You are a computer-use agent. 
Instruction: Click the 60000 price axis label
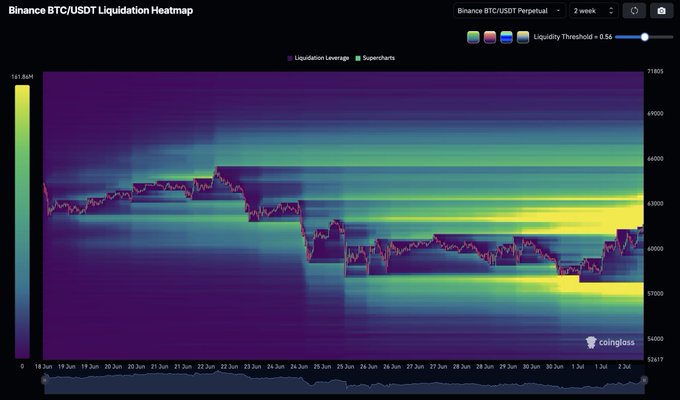[655, 249]
